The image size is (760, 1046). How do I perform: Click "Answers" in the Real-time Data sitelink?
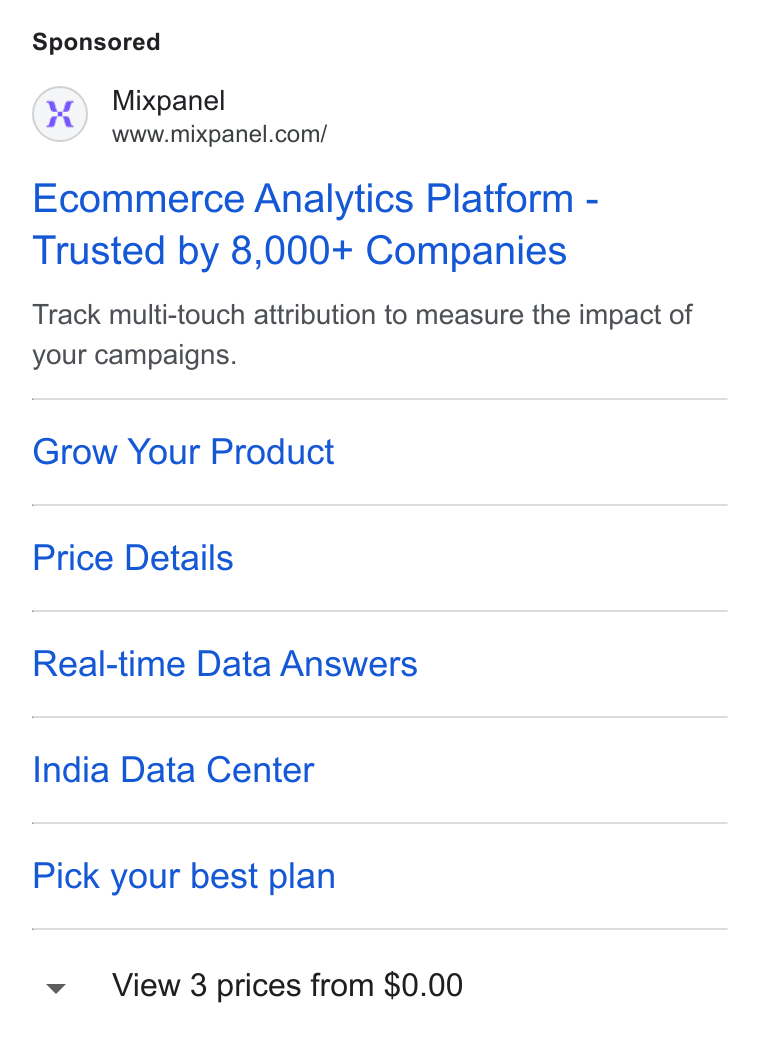coord(349,664)
